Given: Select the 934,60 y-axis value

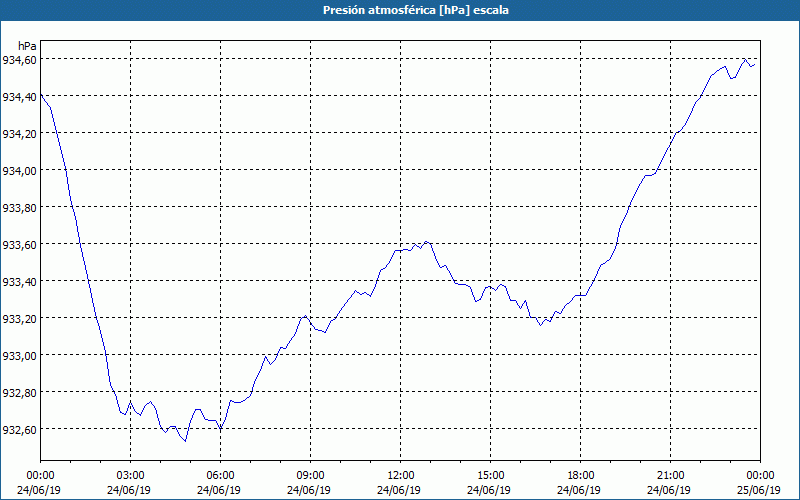Looking at the screenshot, I should coord(20,60).
